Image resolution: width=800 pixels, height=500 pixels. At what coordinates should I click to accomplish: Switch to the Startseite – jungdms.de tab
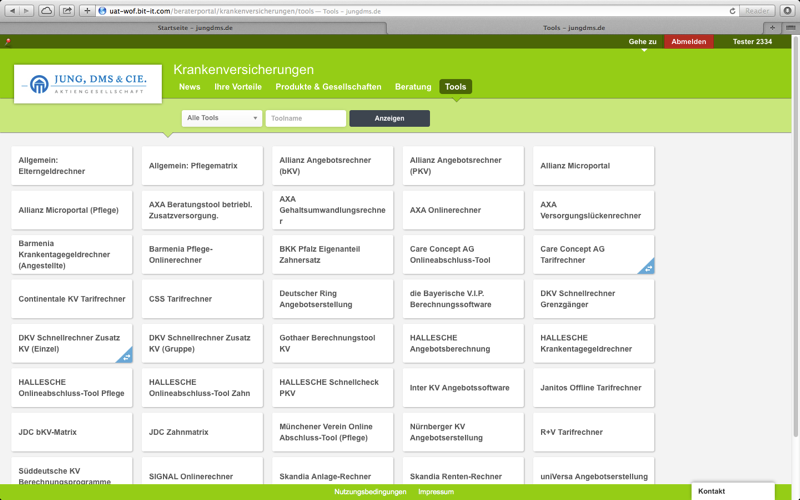[194, 28]
